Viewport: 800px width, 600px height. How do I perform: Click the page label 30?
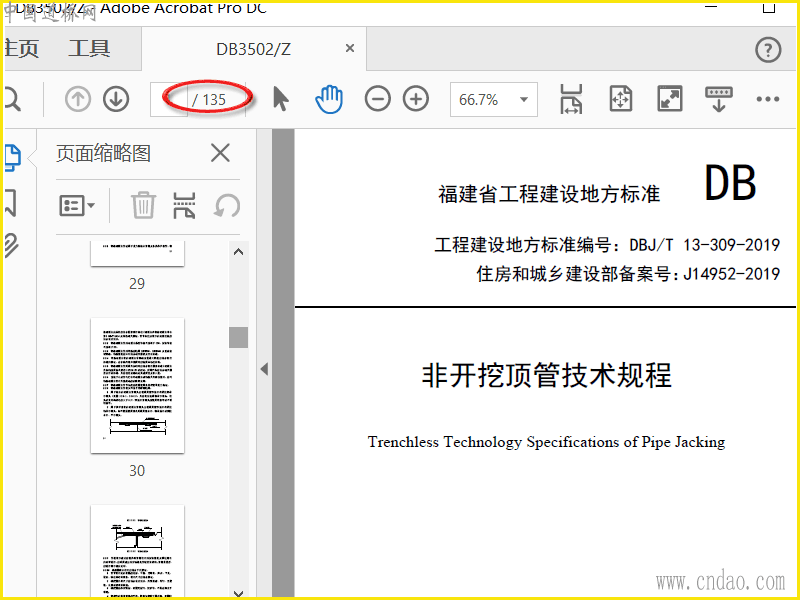tap(137, 470)
